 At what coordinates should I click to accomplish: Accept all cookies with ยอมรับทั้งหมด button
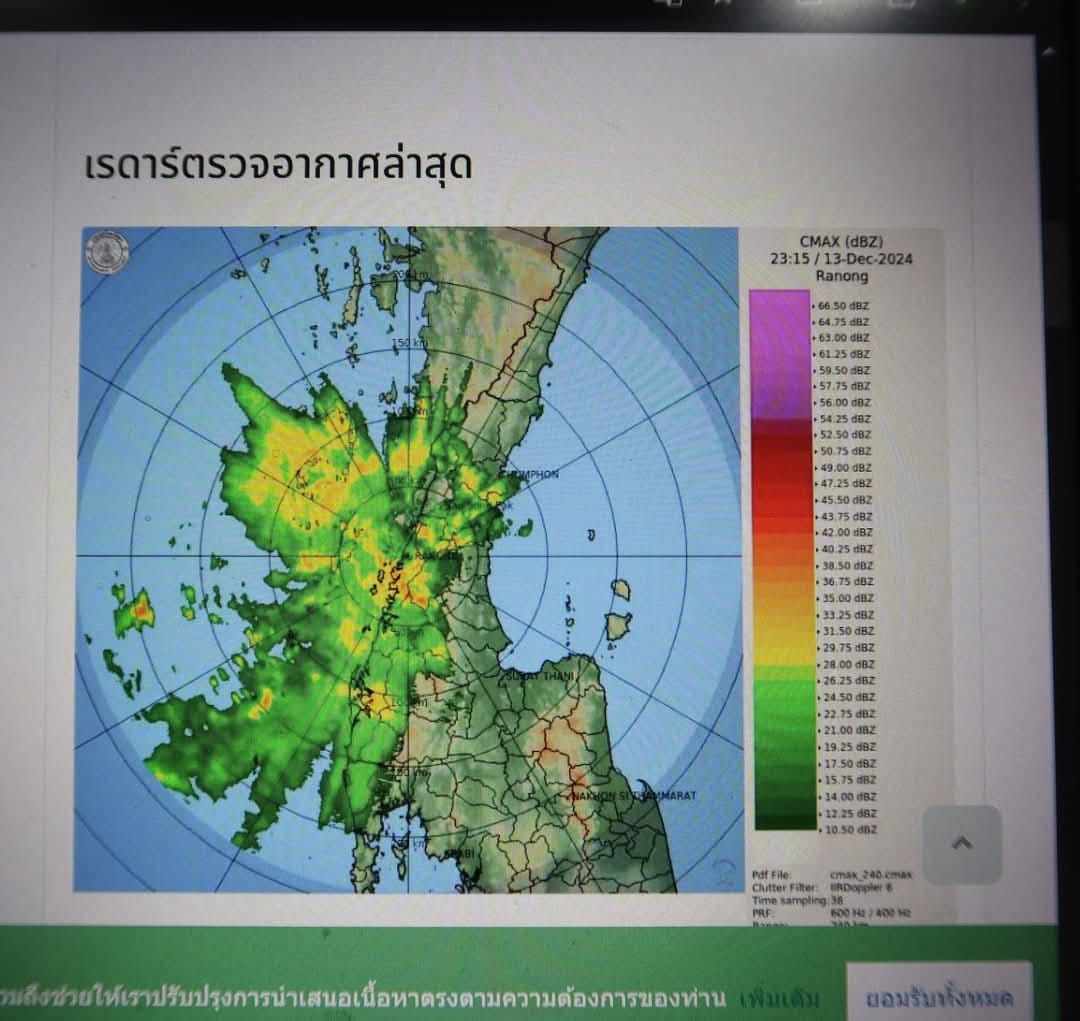click(x=939, y=996)
